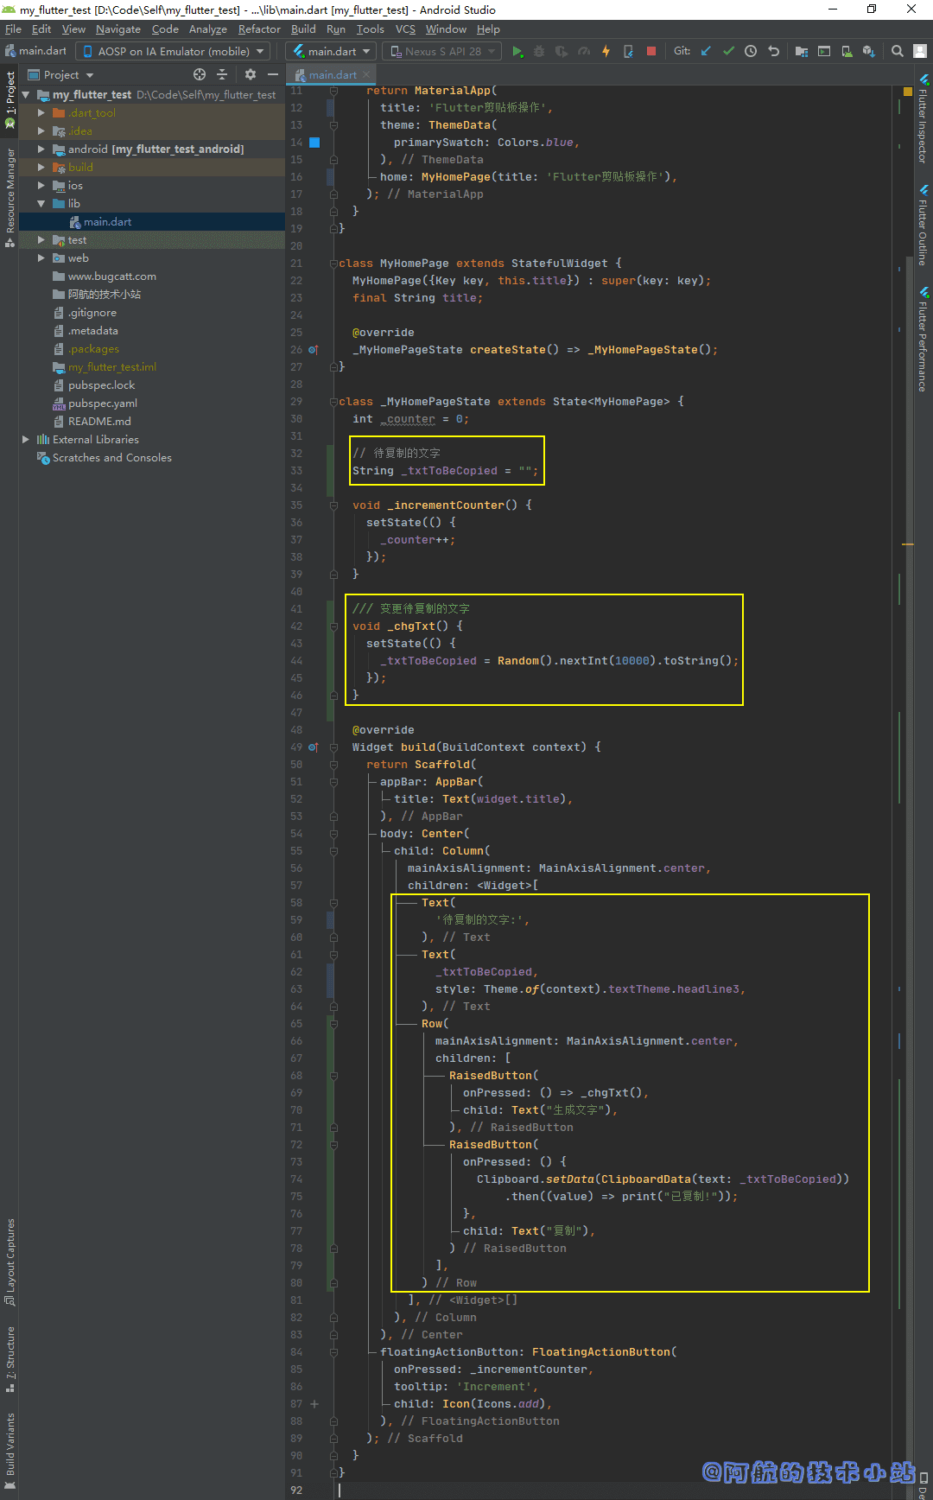This screenshot has height=1500, width=933.
Task: Open the Refactor menu
Action: coord(259,29)
